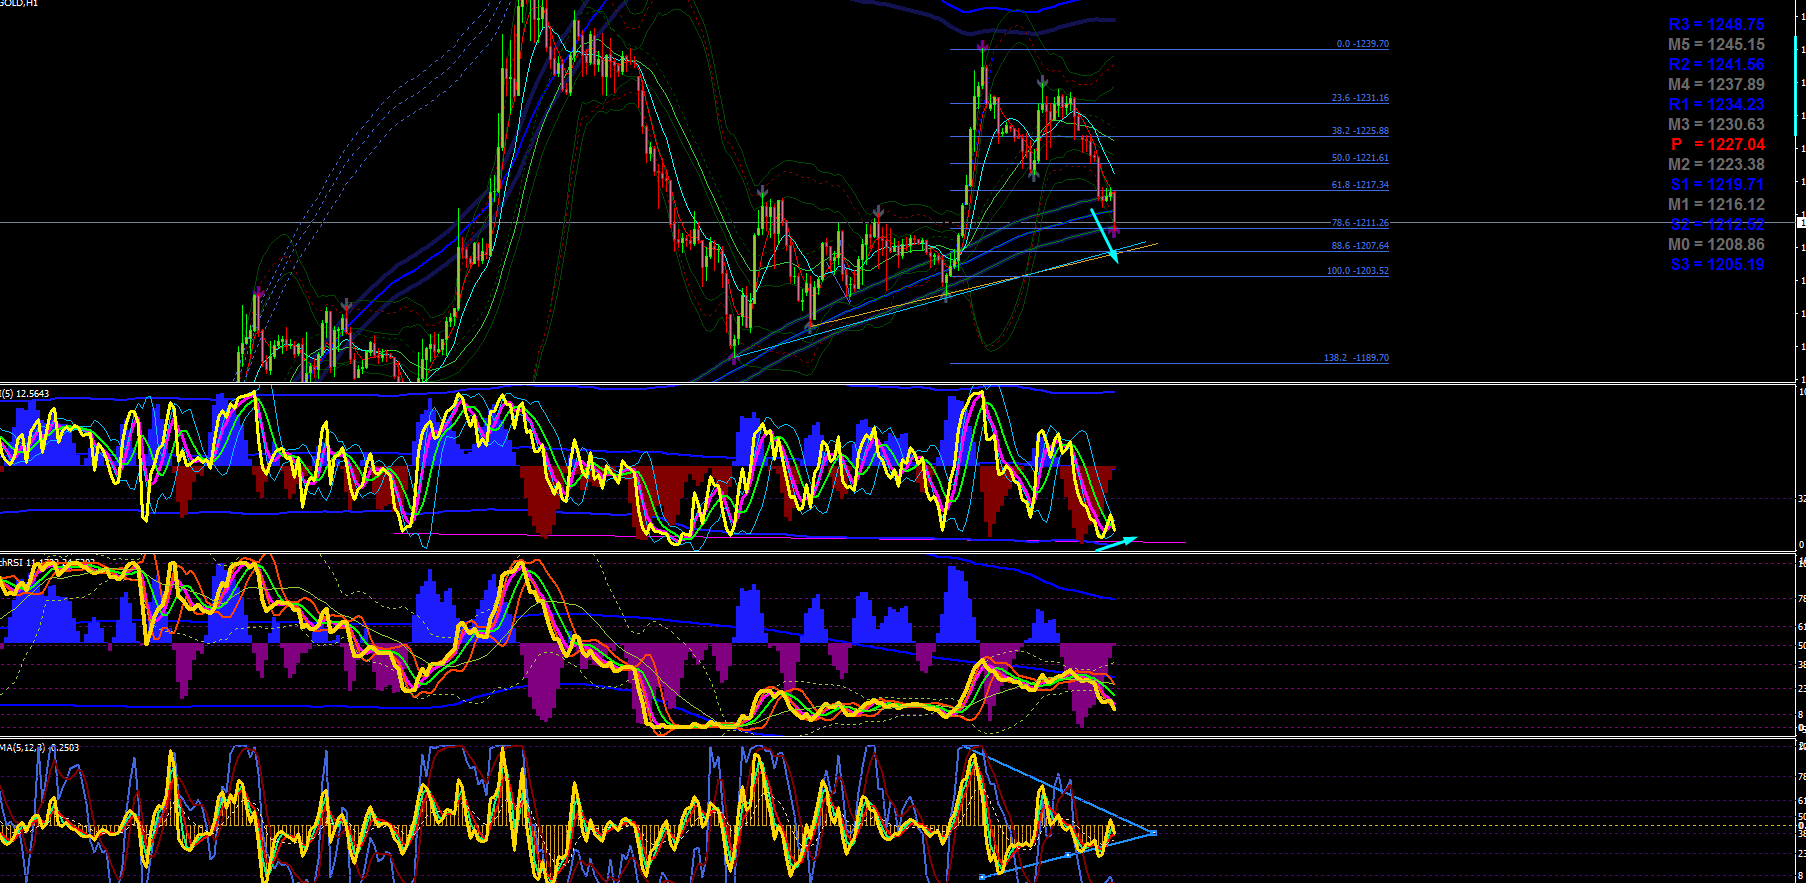
Task: Select the cyan down arrow on the price chart
Action: [1104, 236]
